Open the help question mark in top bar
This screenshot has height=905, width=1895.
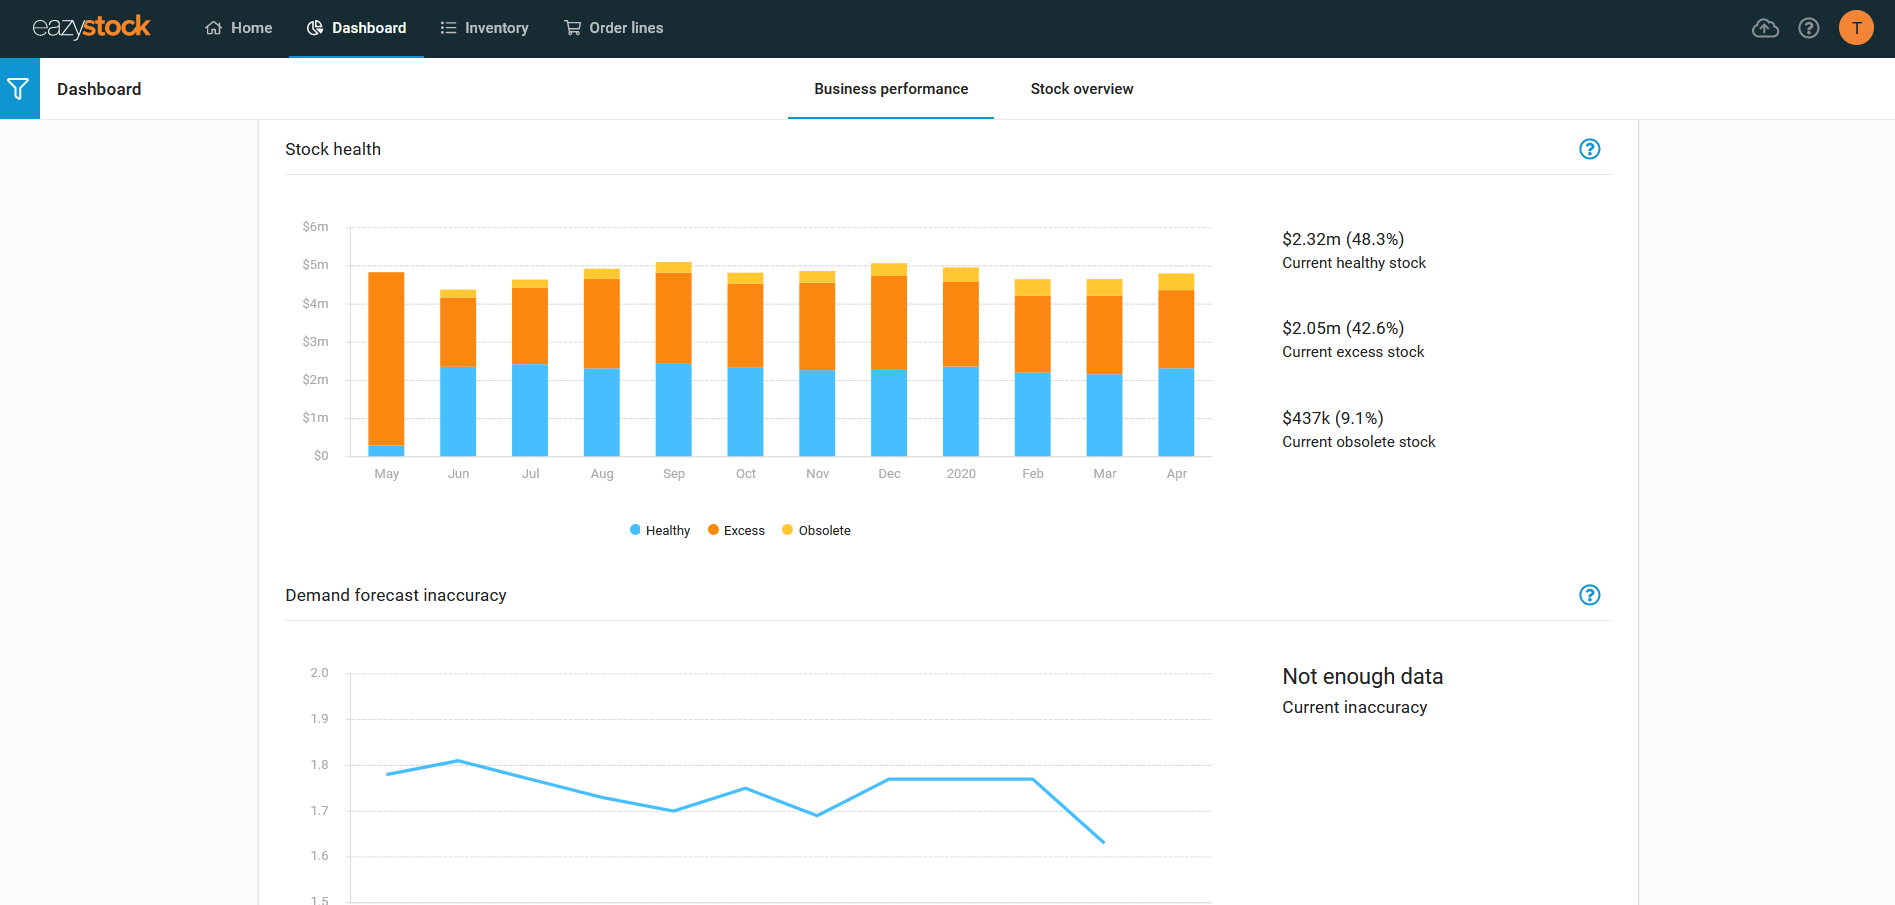point(1808,28)
